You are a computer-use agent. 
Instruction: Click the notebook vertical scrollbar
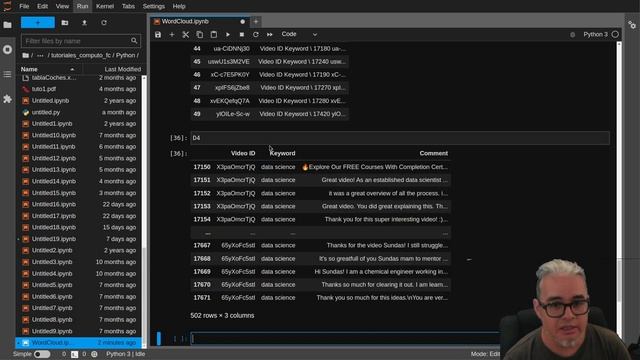[x=619, y=192]
